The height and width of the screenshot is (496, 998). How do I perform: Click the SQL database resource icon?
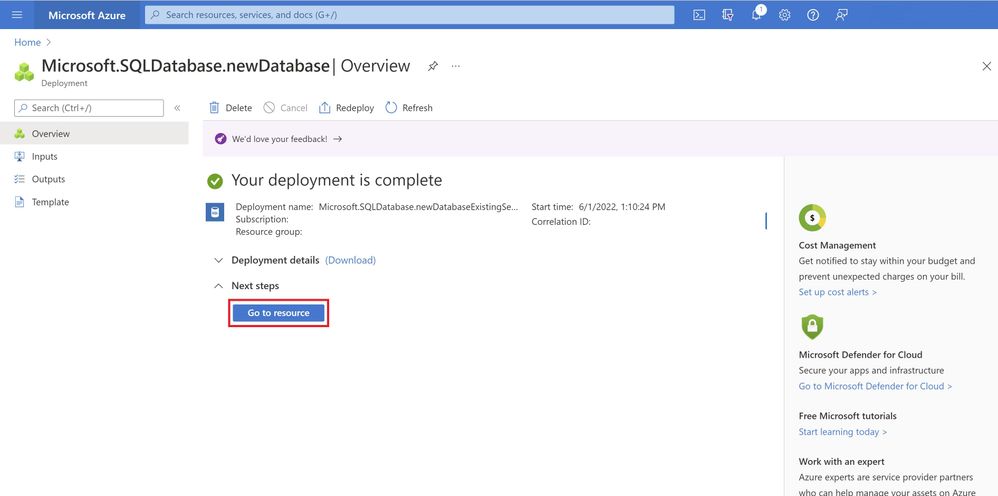[214, 212]
